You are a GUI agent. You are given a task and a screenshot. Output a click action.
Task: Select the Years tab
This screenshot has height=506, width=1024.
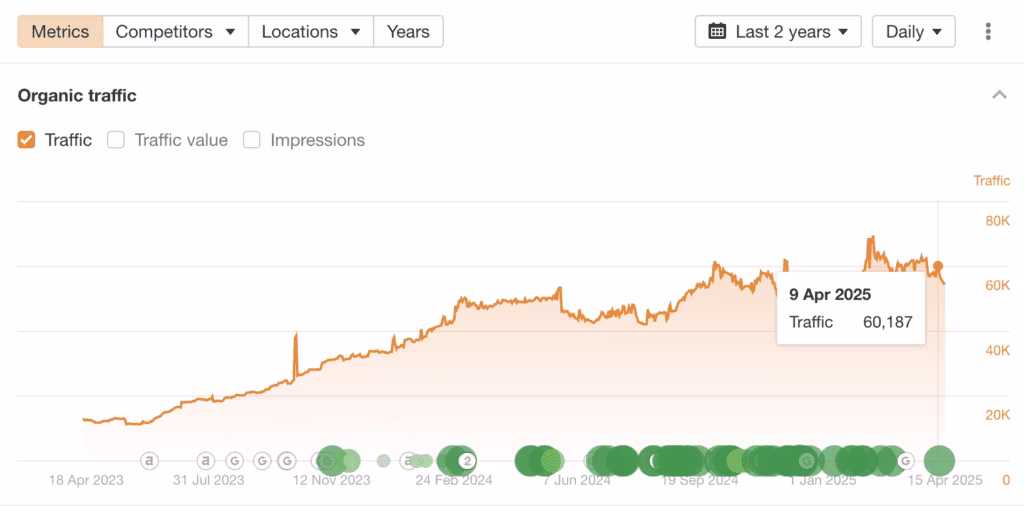pos(408,31)
